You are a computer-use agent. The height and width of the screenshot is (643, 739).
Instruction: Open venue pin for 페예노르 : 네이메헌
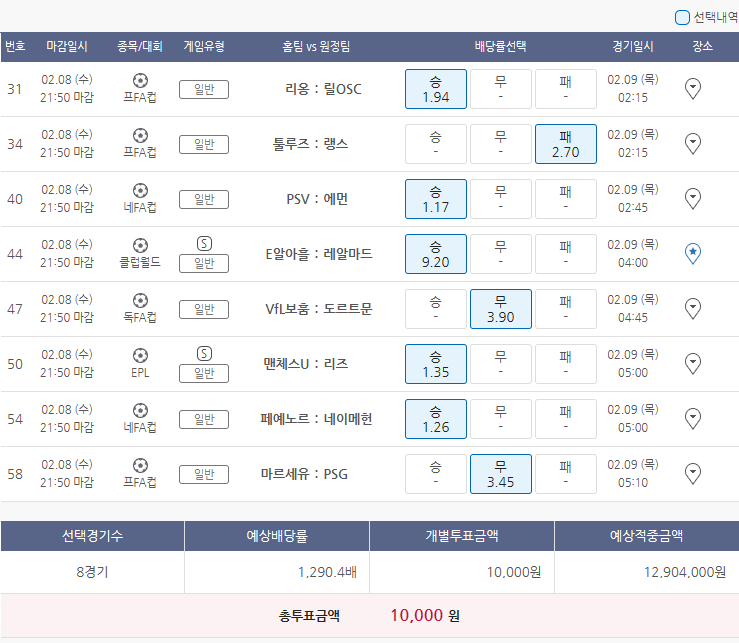[x=692, y=419]
